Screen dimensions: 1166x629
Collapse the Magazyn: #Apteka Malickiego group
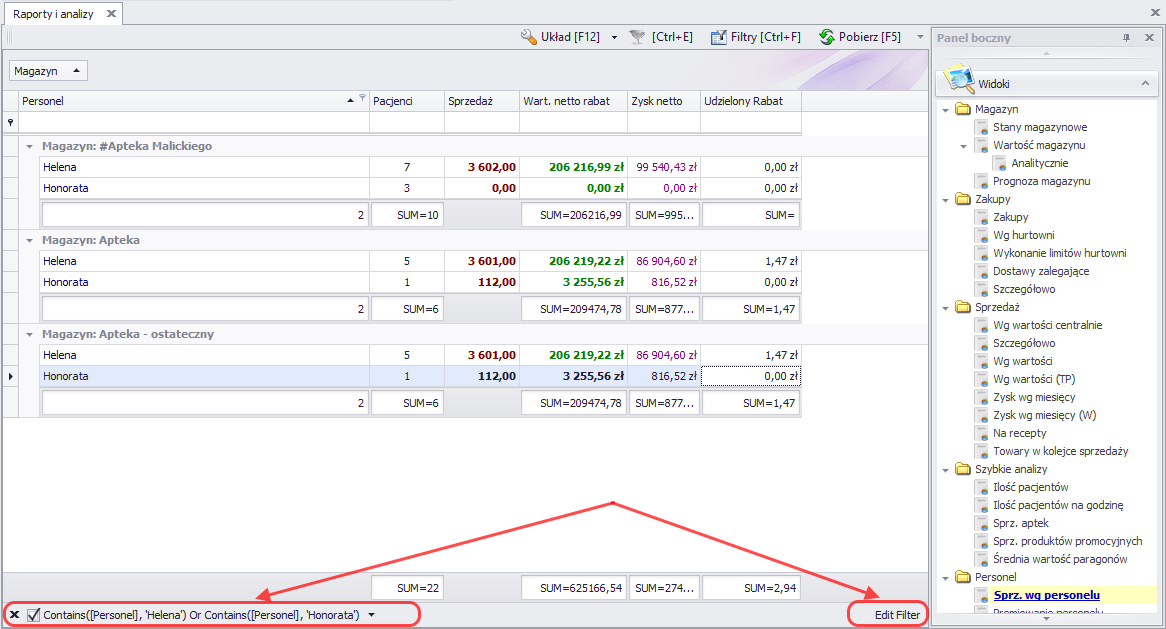30,146
